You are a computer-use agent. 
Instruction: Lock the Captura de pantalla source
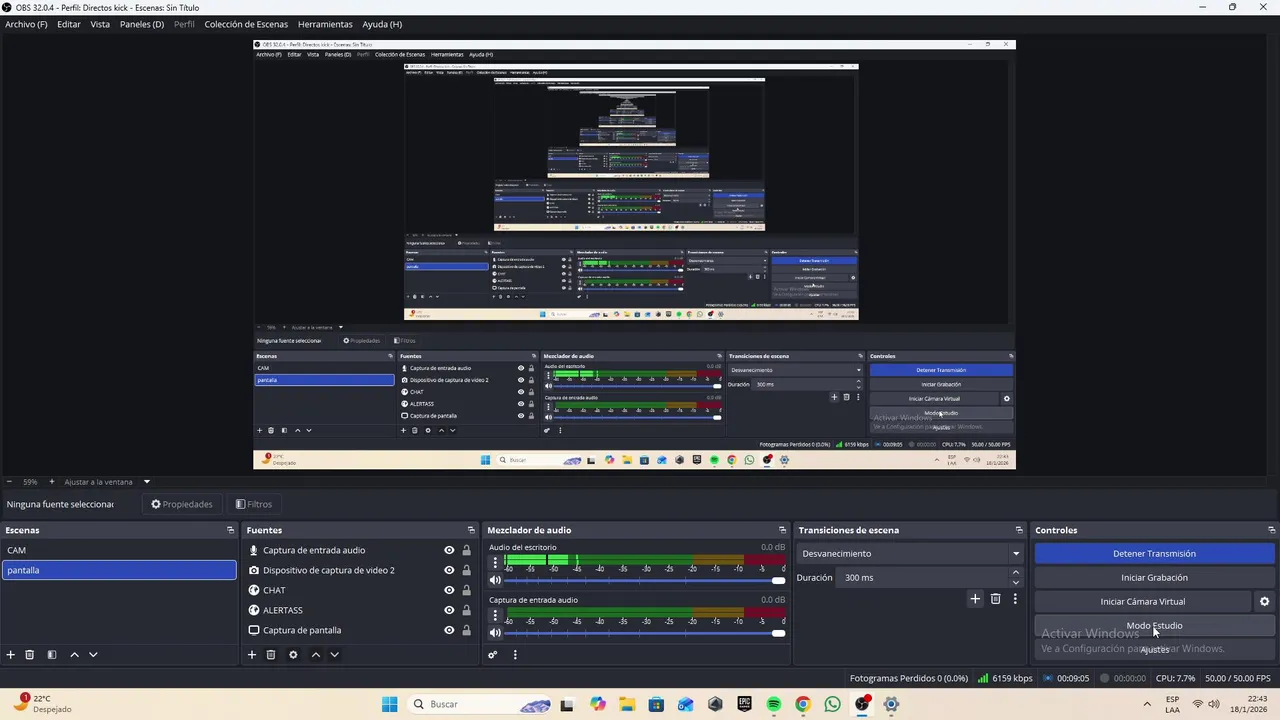point(466,630)
